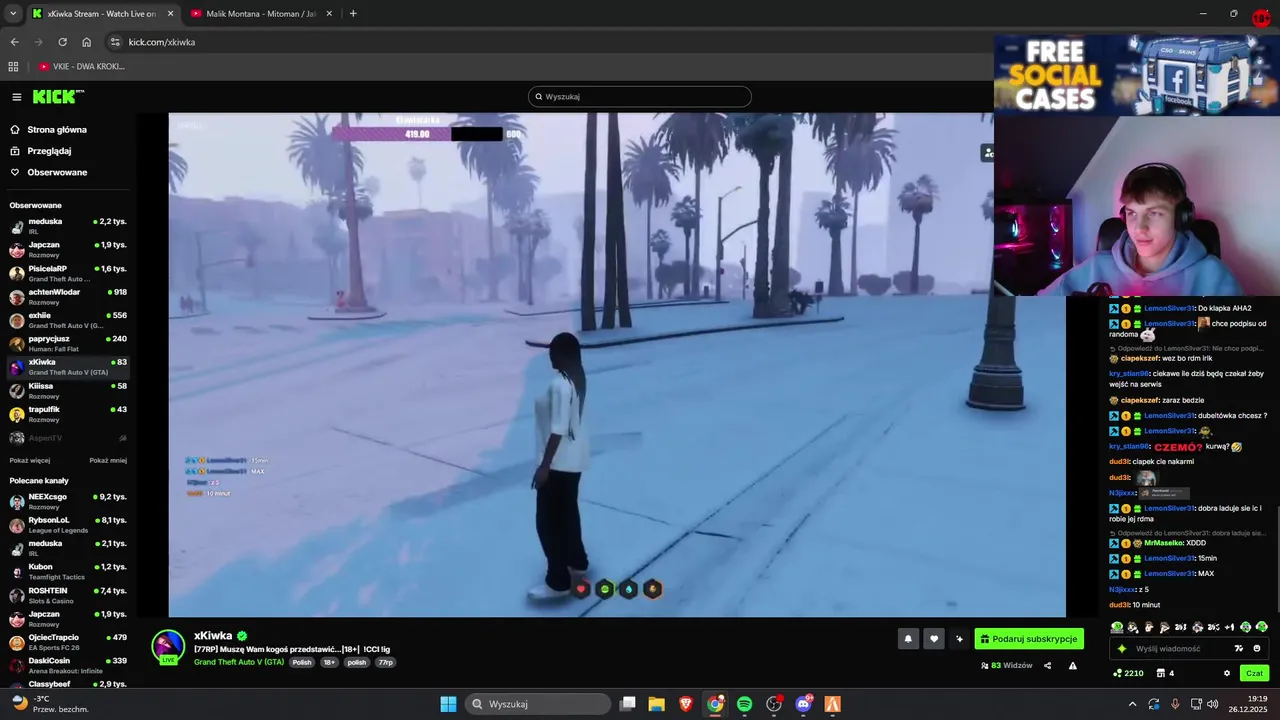
Task: Click xKiwka streamer avatar with LIVE badge
Action: (x=168, y=647)
